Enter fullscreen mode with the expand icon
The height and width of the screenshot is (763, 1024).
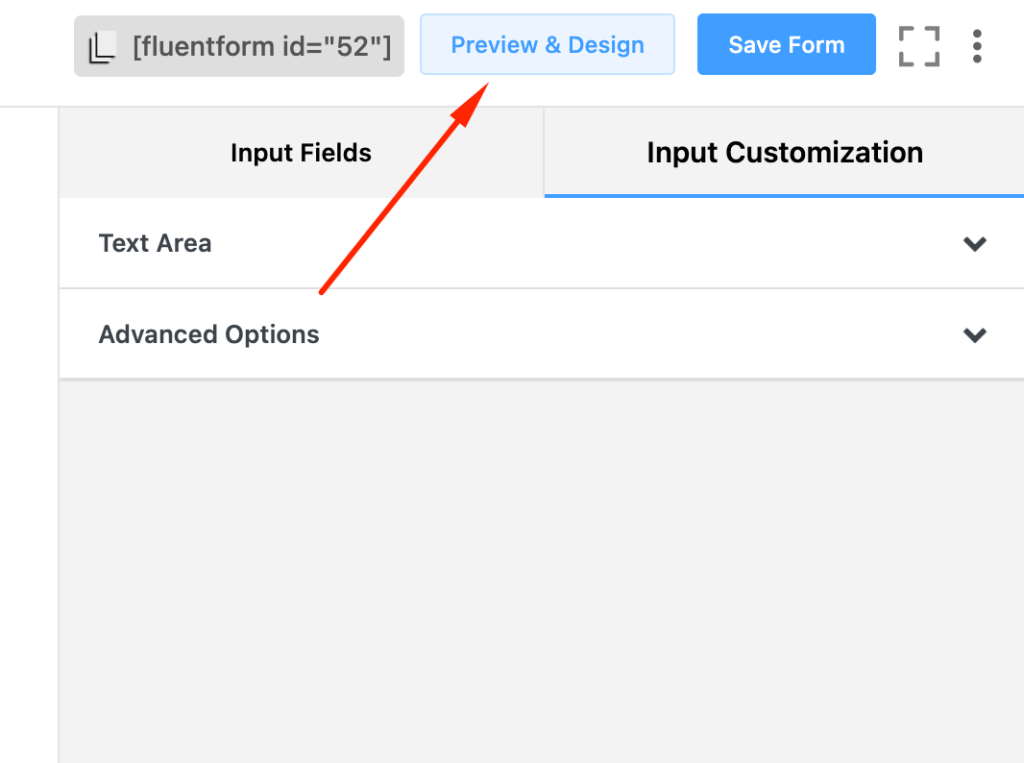919,46
